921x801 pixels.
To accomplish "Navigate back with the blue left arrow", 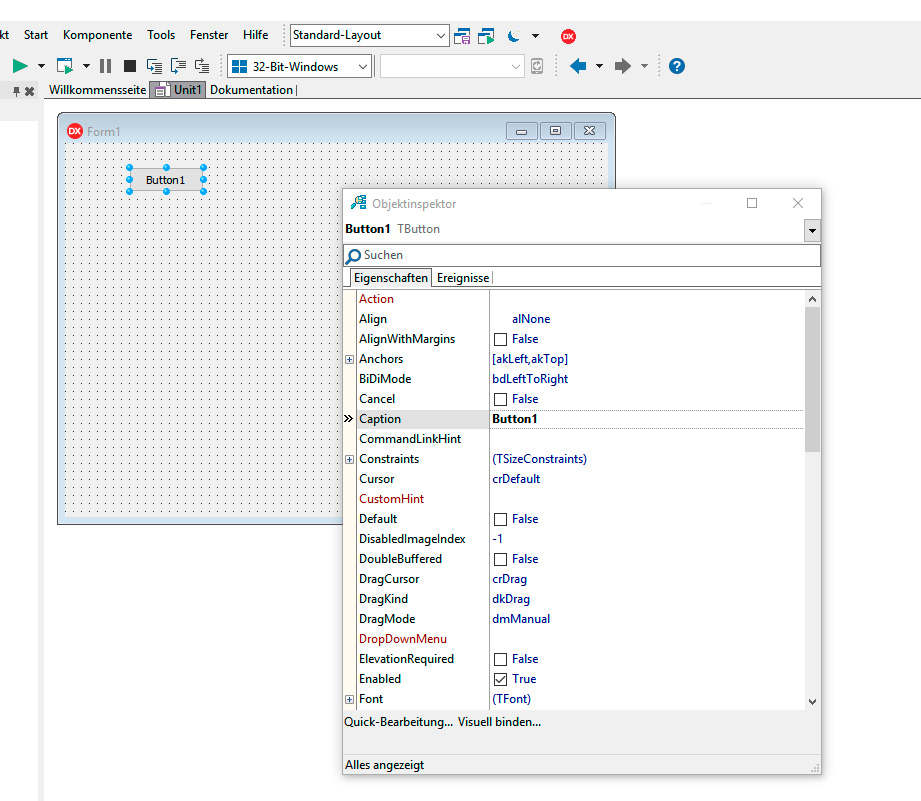I will [x=578, y=66].
